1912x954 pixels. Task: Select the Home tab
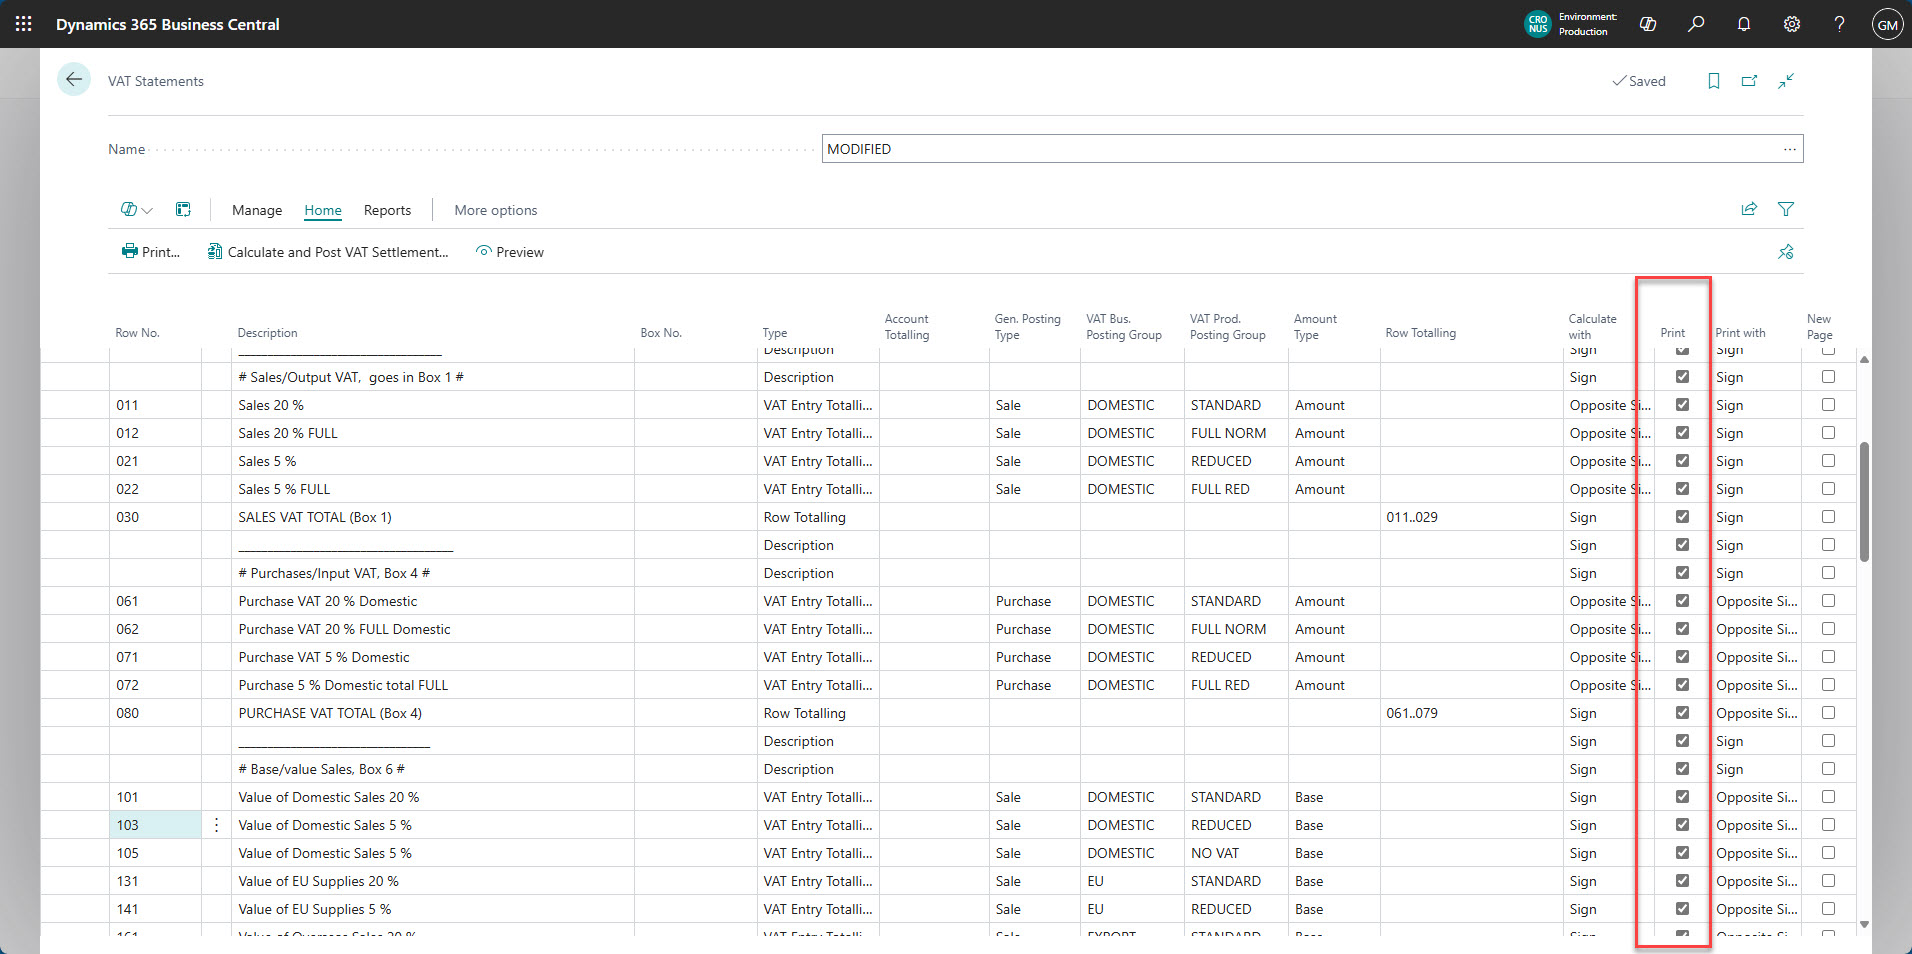pyautogui.click(x=323, y=210)
